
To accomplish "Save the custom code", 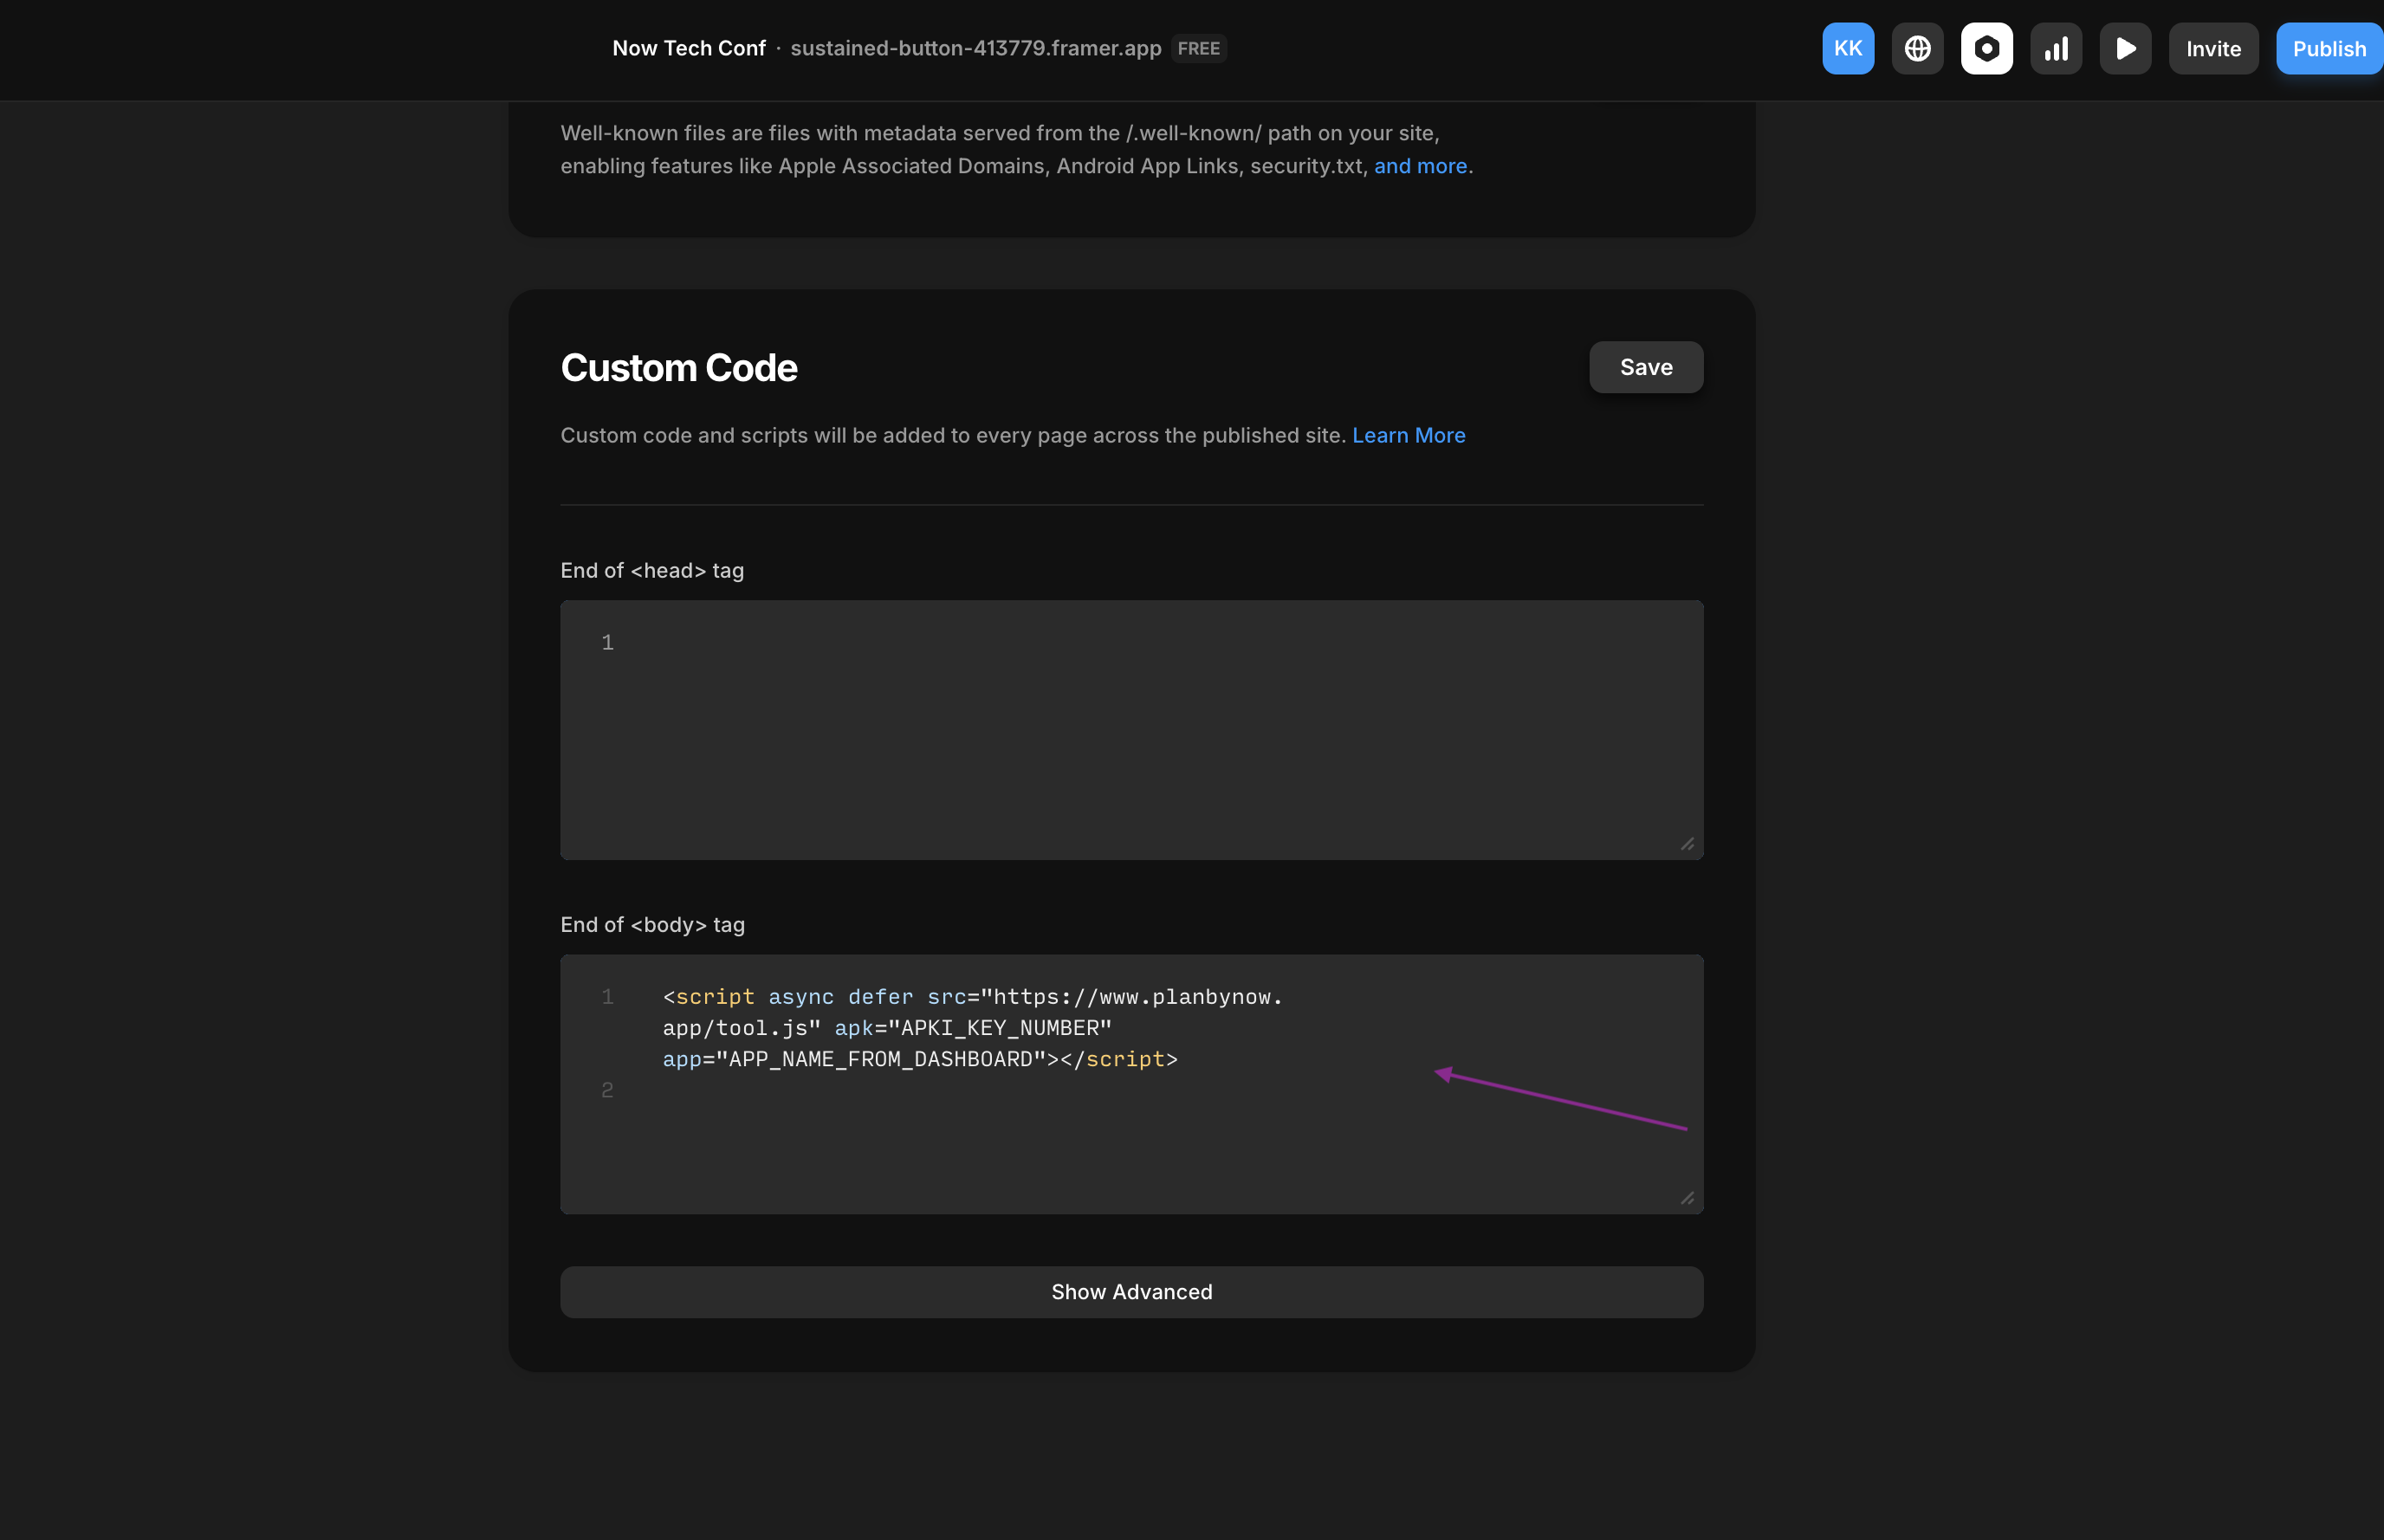I will 1646,367.
